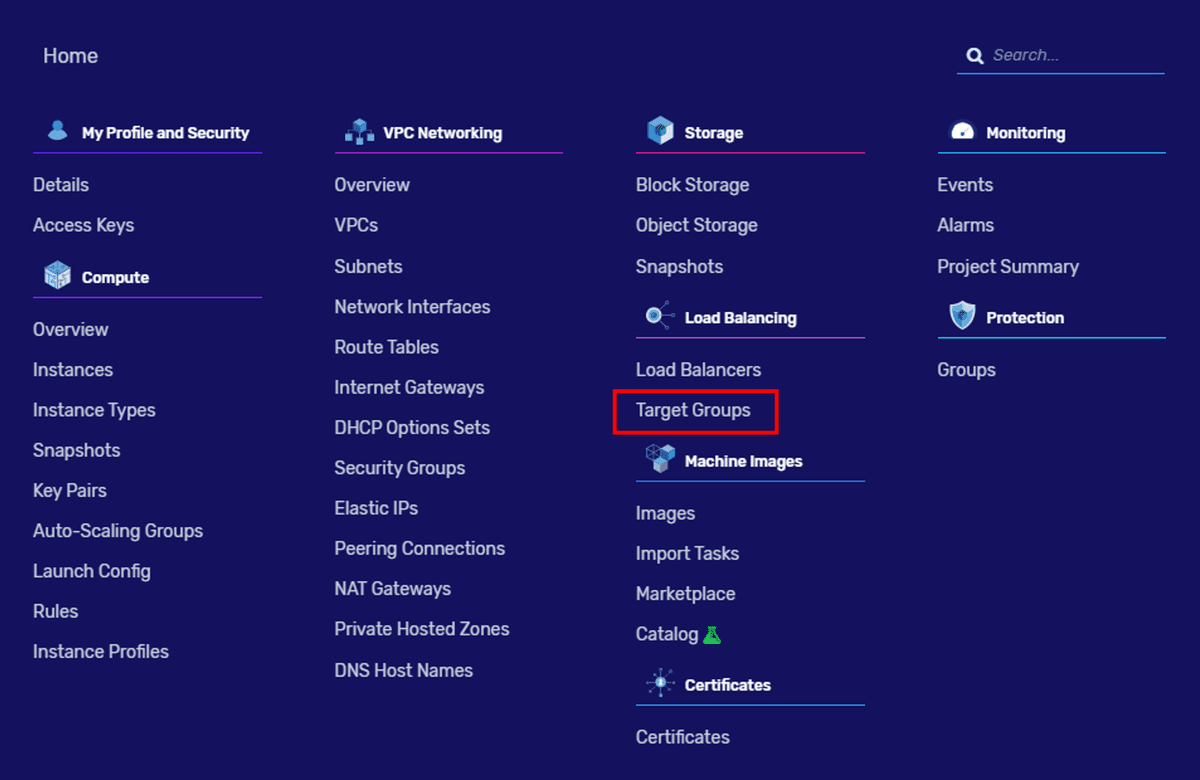Screen dimensions: 1200x780
Task: Open the Instances page
Action: point(73,370)
